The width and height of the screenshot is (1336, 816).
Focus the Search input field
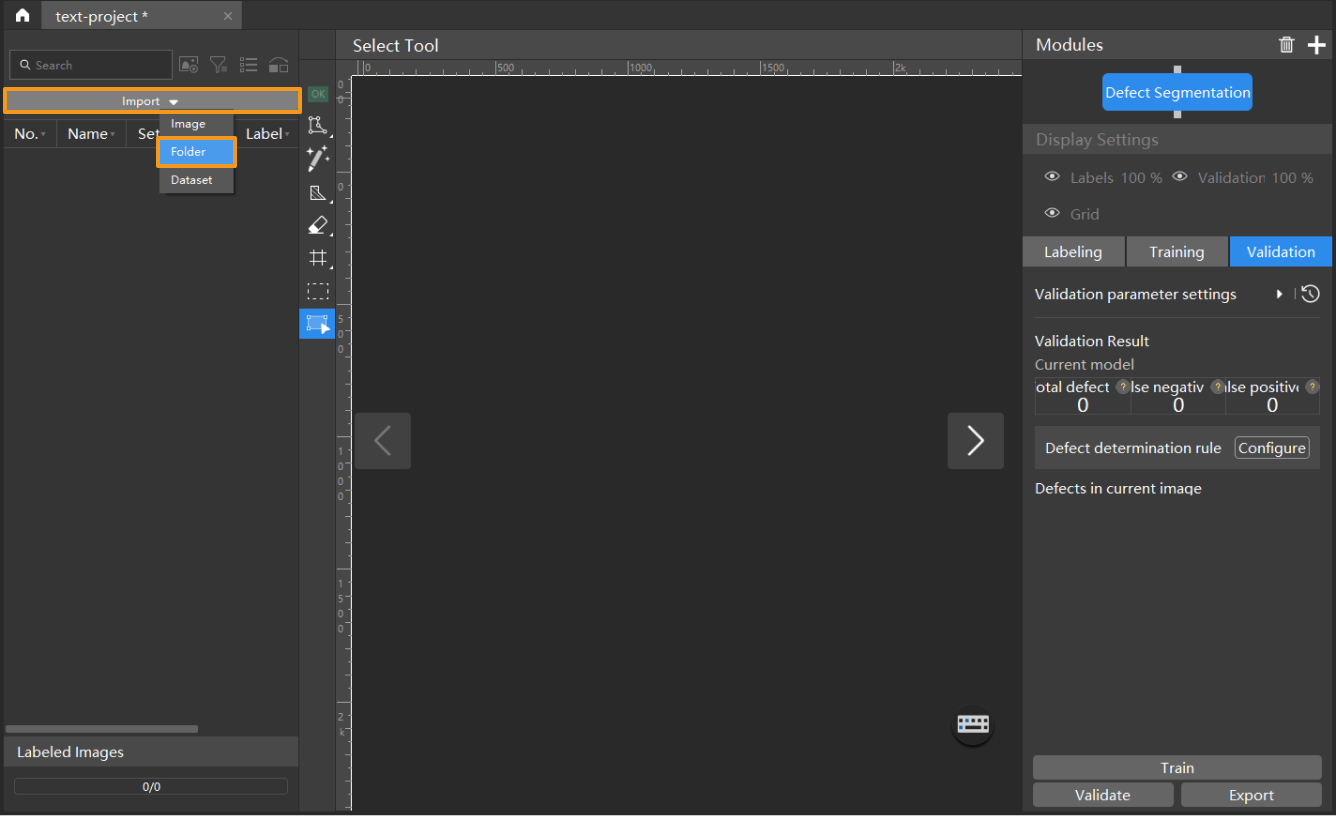(x=91, y=65)
